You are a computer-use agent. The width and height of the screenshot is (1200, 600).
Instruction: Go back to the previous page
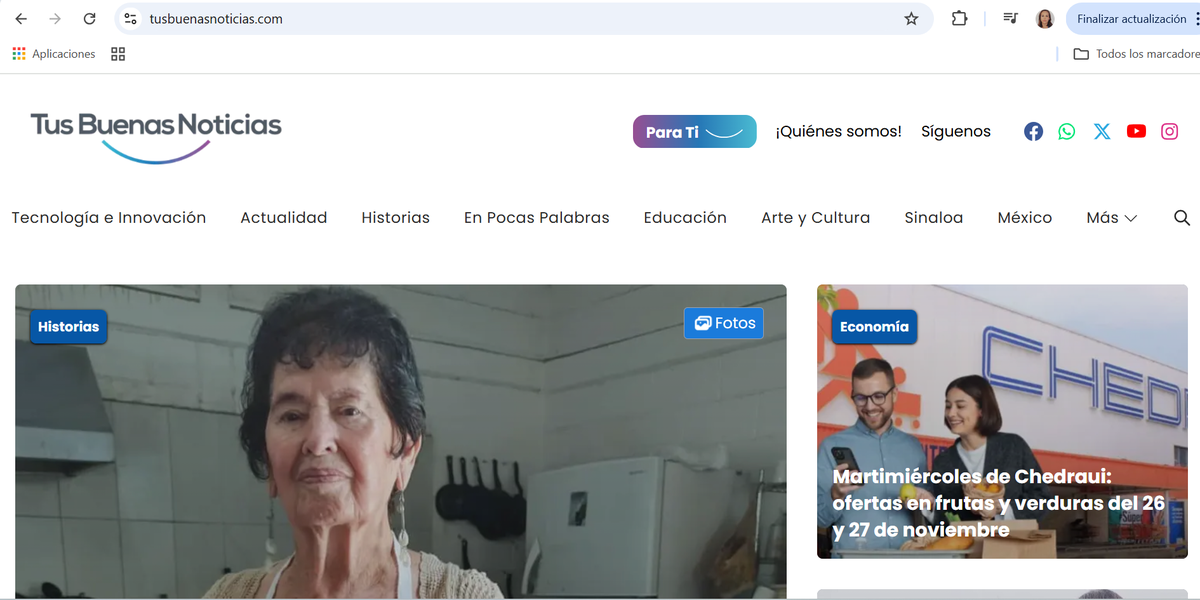(21, 19)
